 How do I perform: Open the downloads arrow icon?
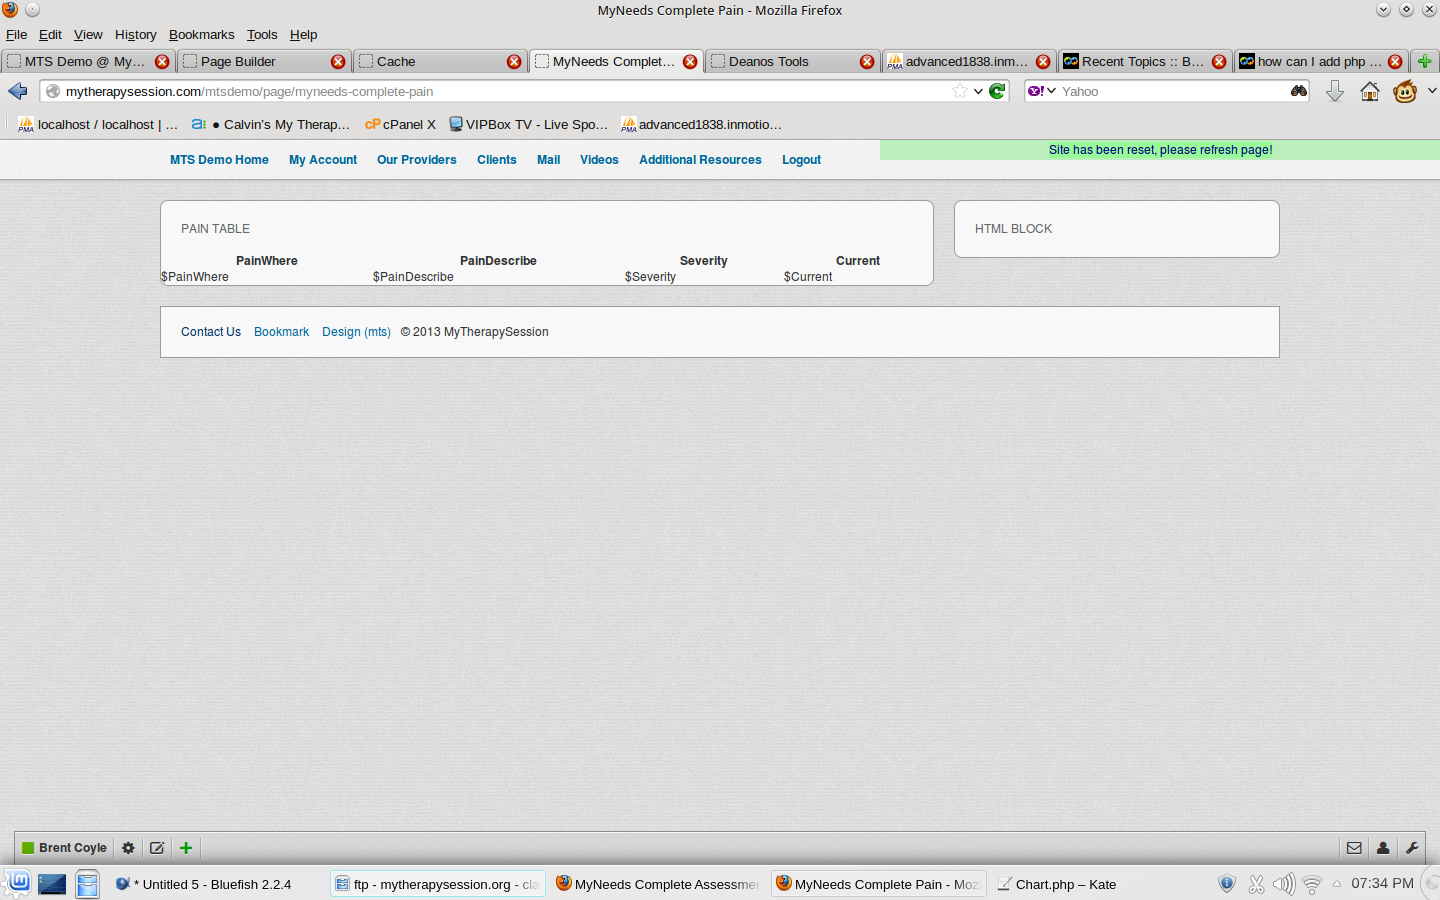[x=1334, y=92]
